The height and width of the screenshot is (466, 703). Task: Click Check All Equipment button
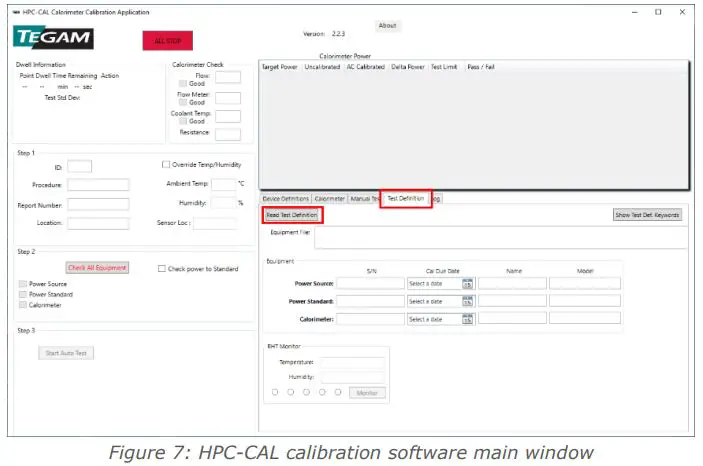(97, 268)
